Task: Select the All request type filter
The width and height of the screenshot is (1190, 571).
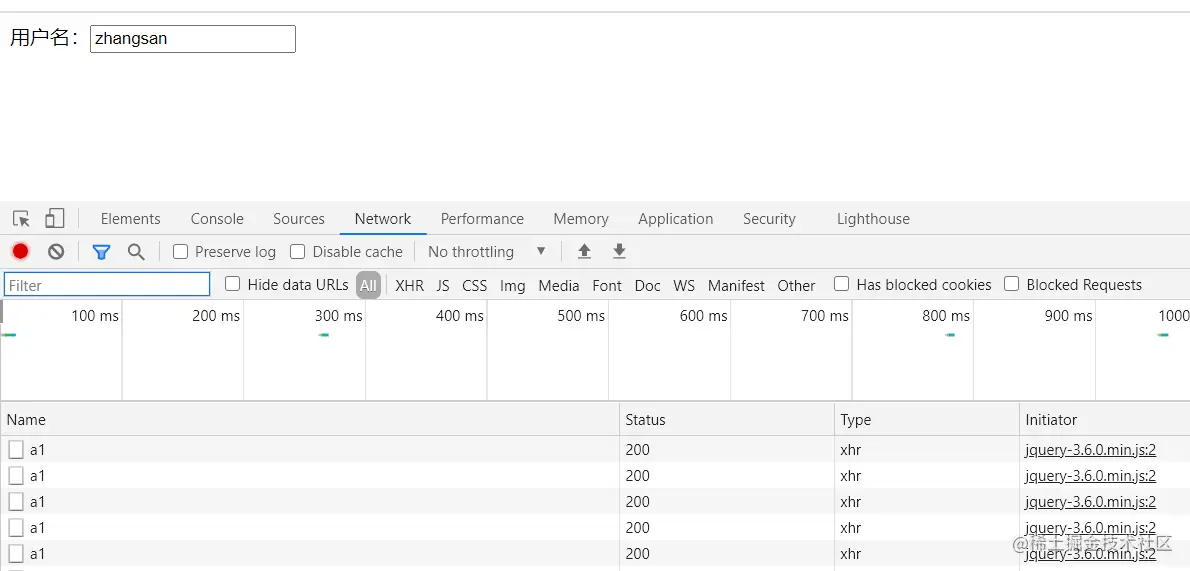Action: [x=368, y=286]
